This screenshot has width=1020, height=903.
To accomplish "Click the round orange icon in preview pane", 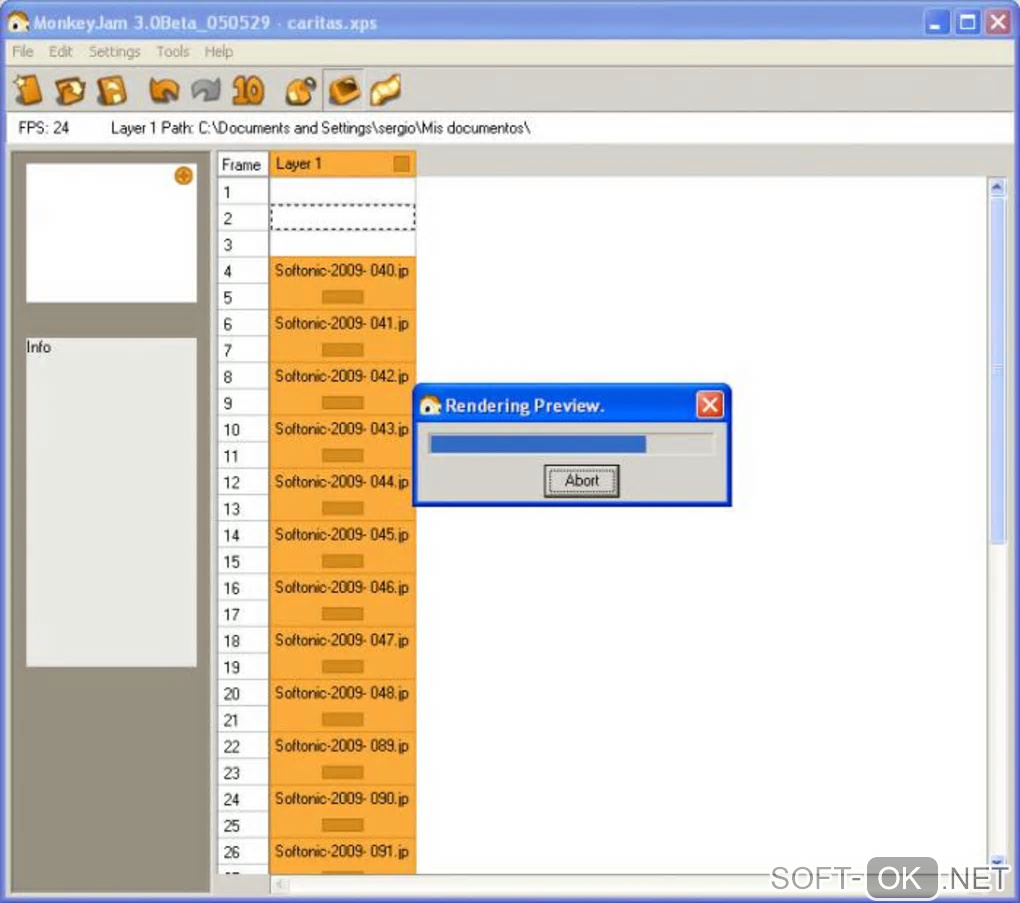I will 183,176.
